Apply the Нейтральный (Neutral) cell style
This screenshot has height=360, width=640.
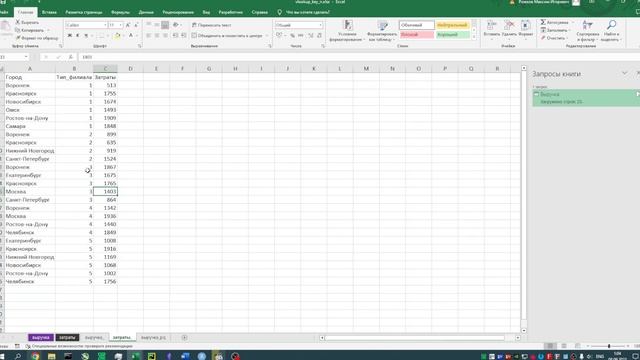[452, 25]
